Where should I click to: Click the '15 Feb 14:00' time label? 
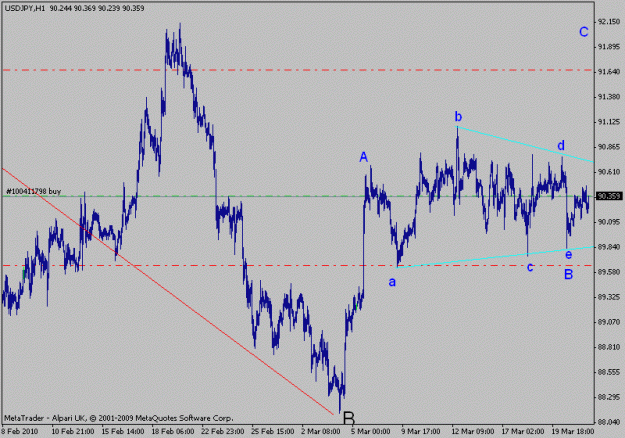(123, 432)
